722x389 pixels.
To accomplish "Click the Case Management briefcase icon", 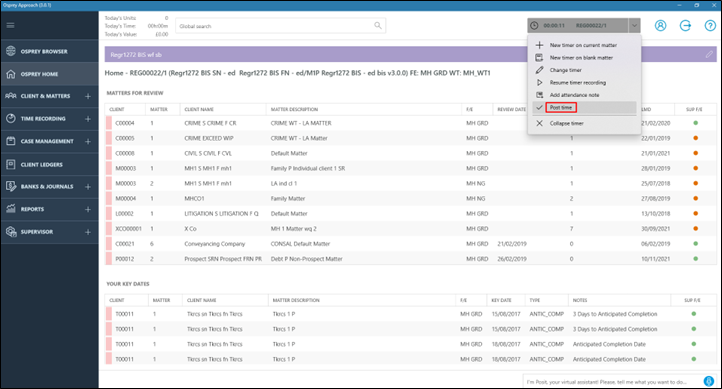I will [x=11, y=141].
